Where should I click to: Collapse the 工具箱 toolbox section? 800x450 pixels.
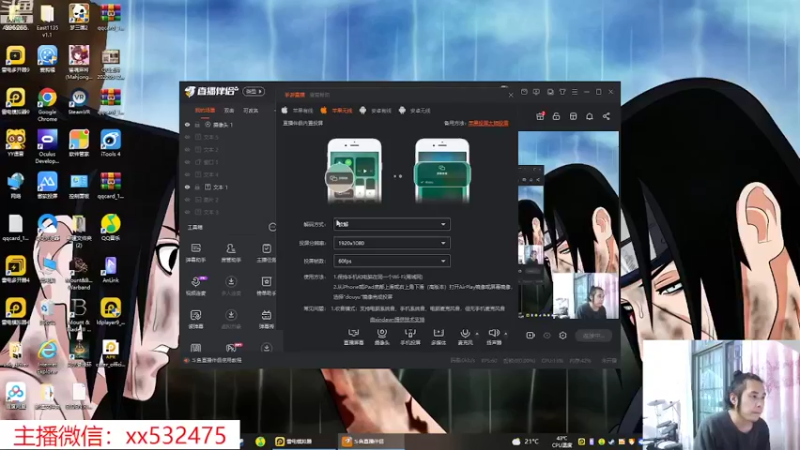coord(272,227)
